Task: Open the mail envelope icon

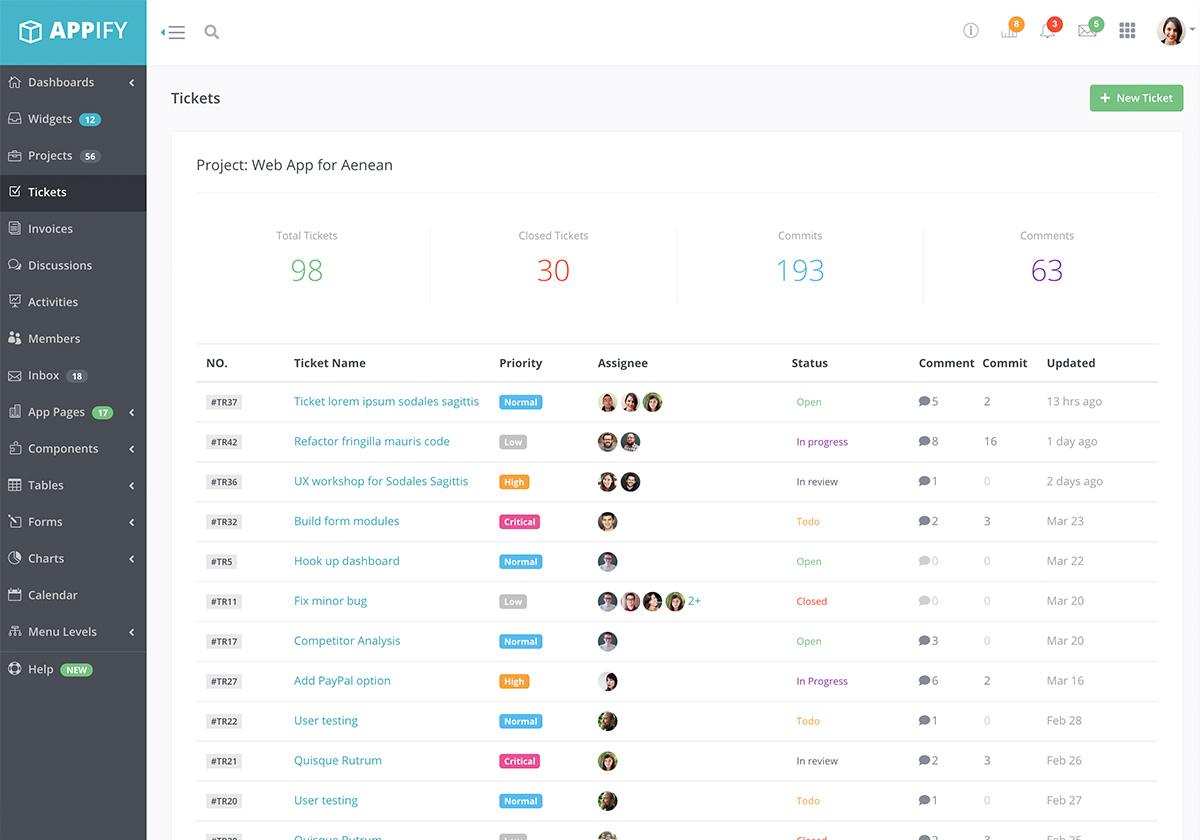Action: 1087,31
